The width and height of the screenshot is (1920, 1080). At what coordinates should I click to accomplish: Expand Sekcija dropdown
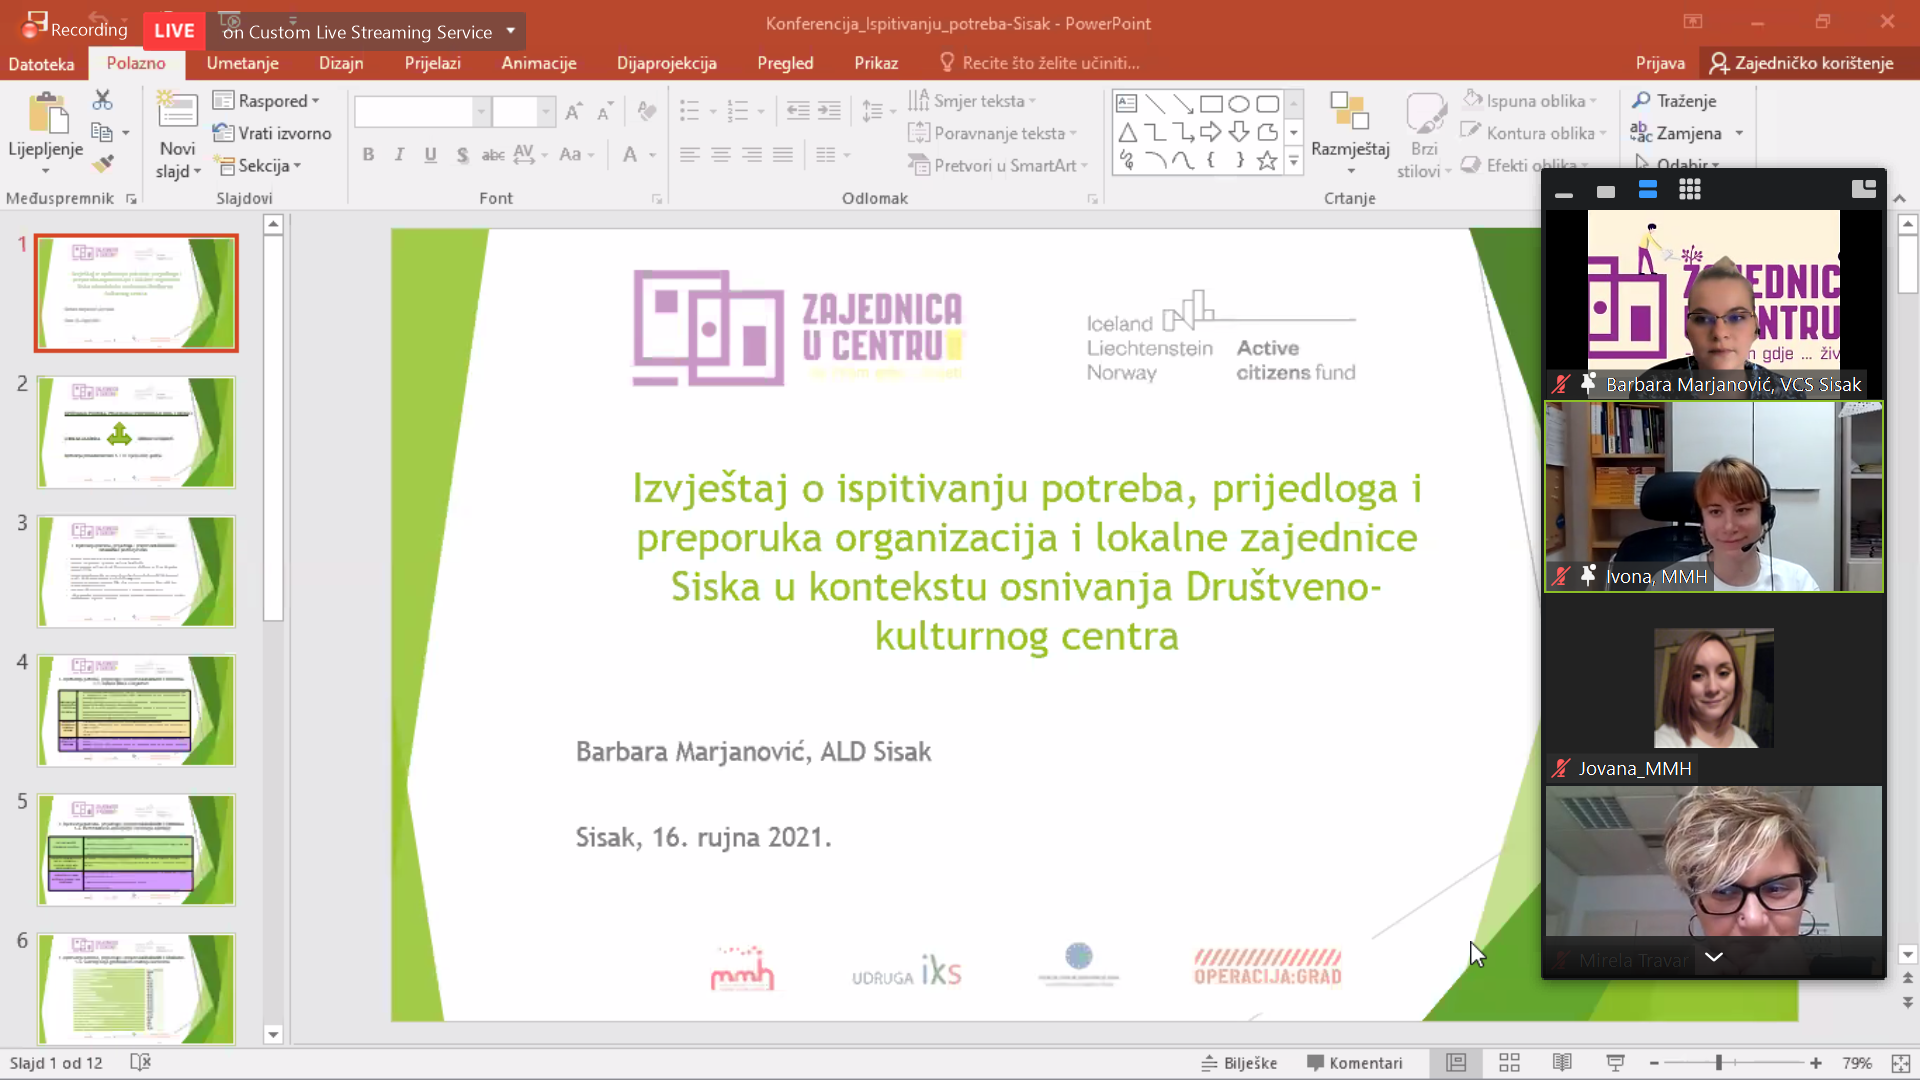[x=259, y=166]
